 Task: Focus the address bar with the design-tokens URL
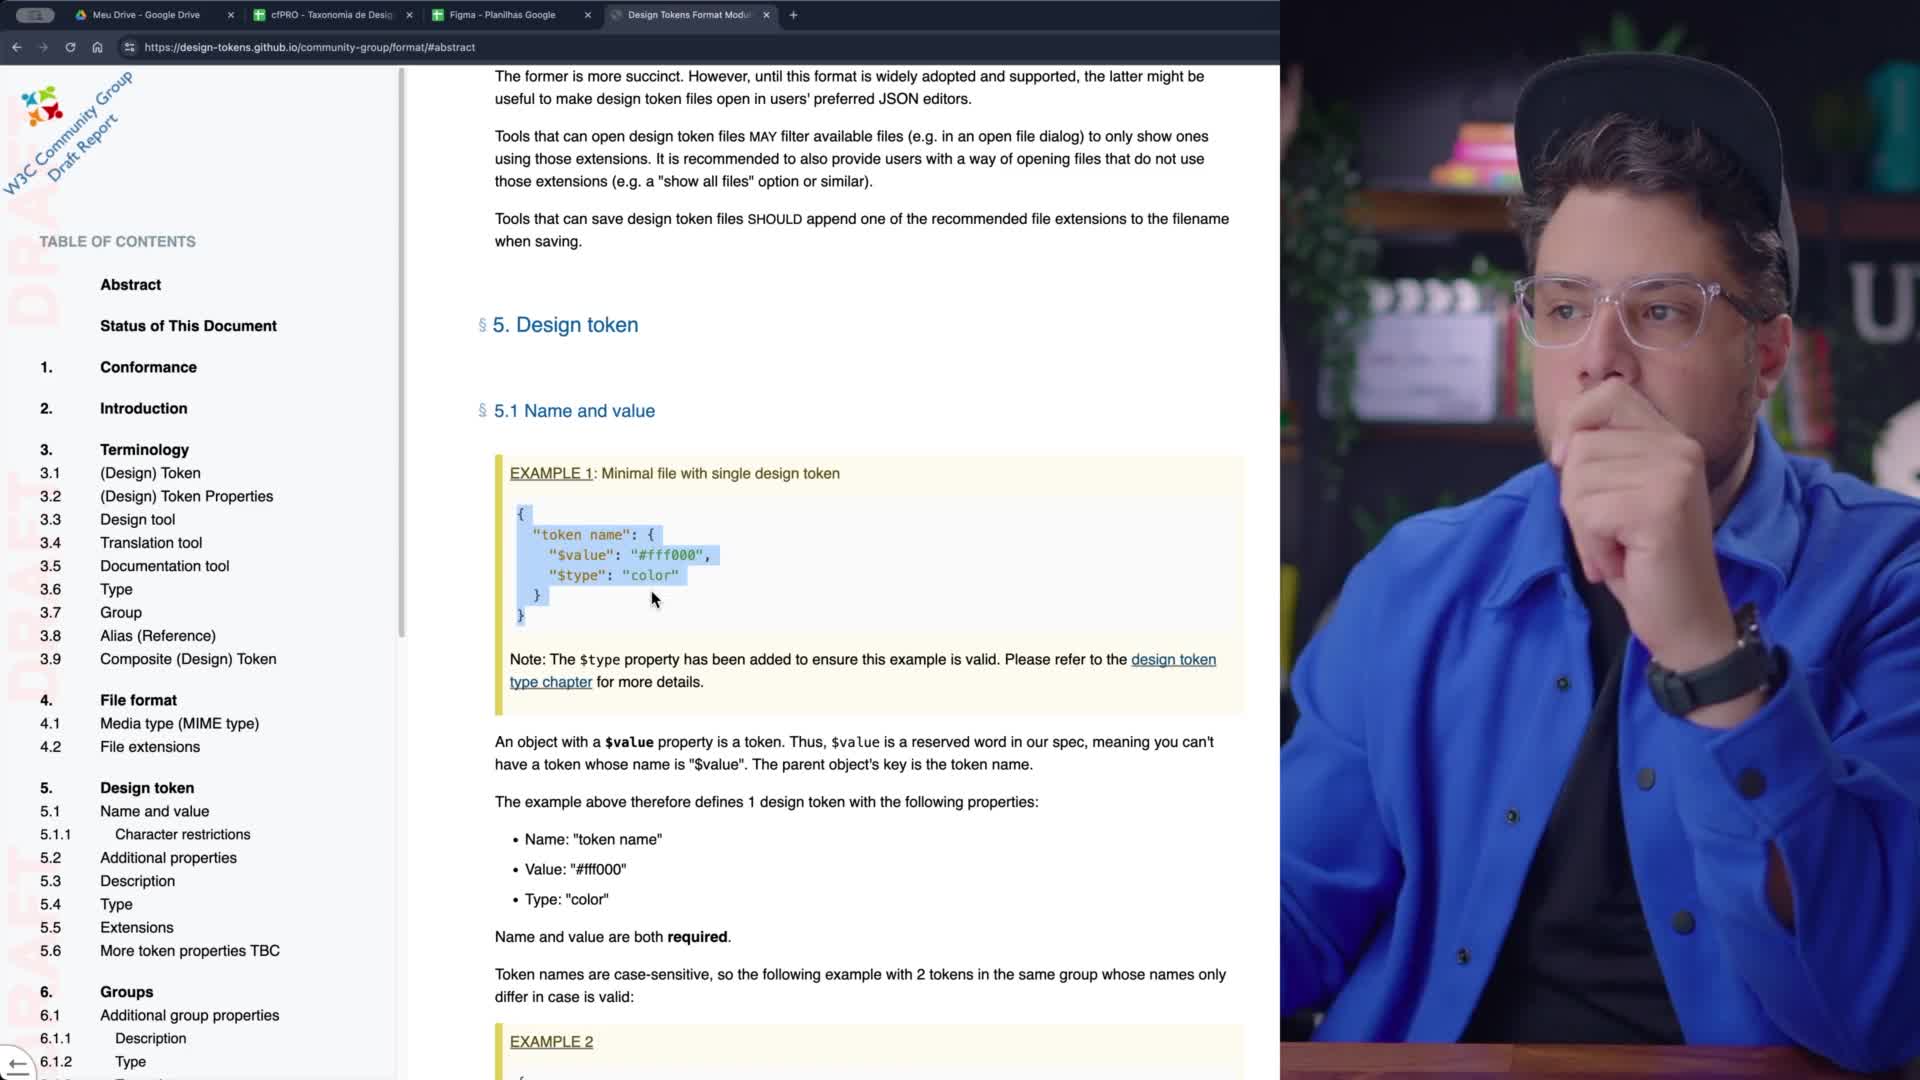310,47
